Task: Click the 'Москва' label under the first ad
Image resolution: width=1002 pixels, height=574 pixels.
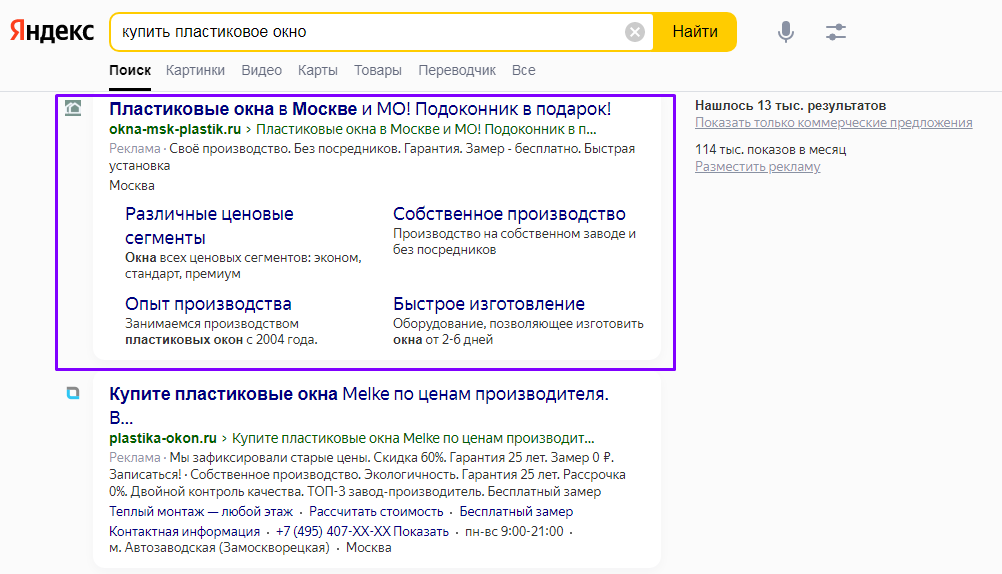Action: (x=132, y=185)
